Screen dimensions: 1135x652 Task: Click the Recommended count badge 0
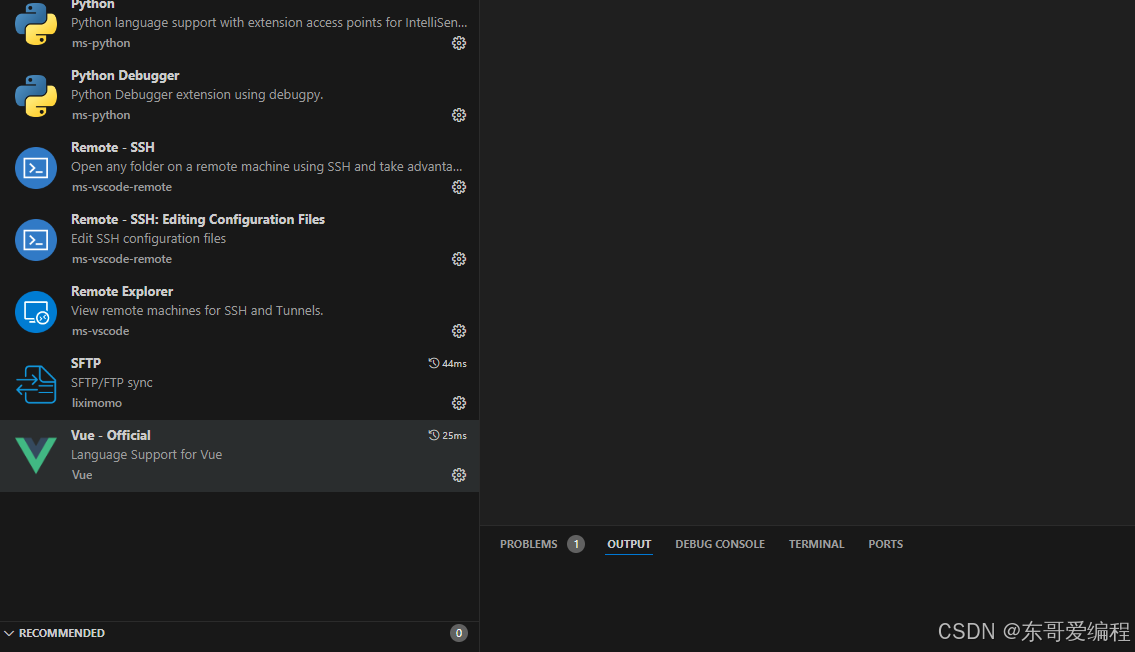[x=459, y=633]
